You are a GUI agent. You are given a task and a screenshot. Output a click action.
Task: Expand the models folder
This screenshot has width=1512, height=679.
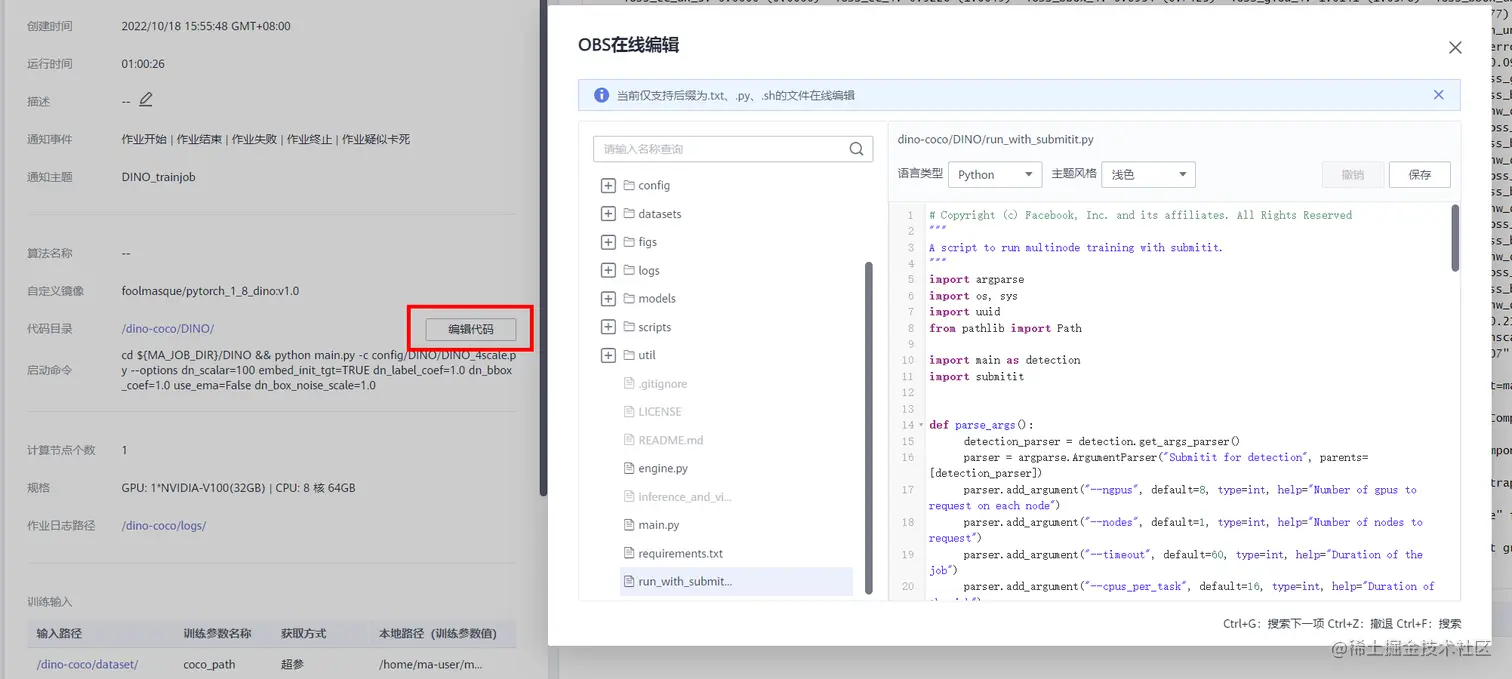point(608,298)
